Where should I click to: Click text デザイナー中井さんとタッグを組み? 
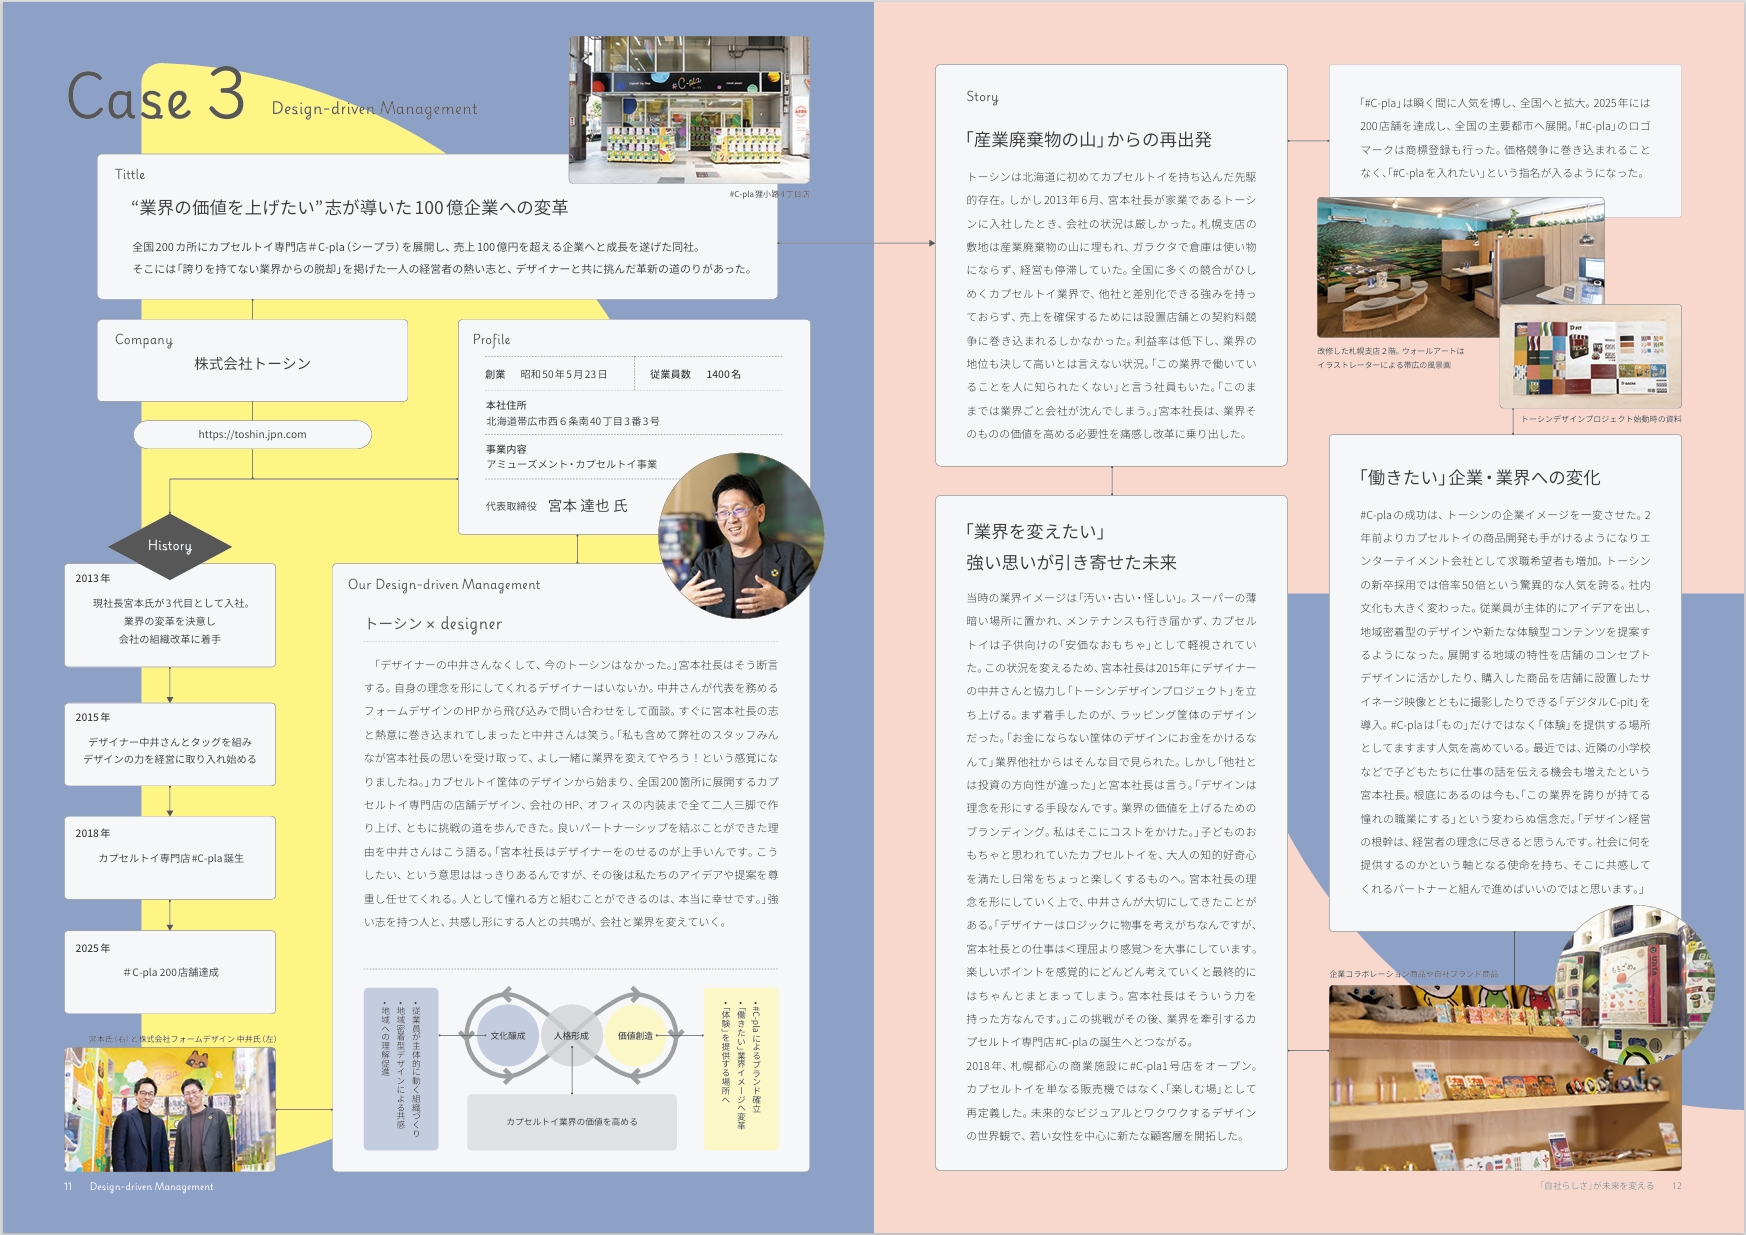[x=170, y=742]
